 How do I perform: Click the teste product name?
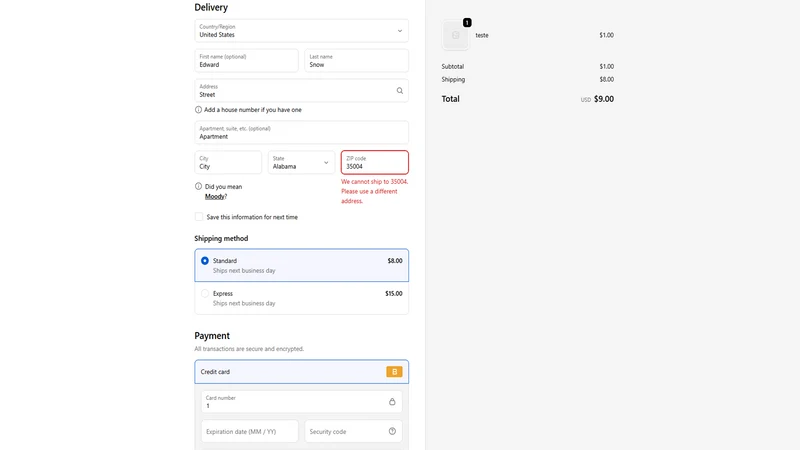pyautogui.click(x=482, y=35)
